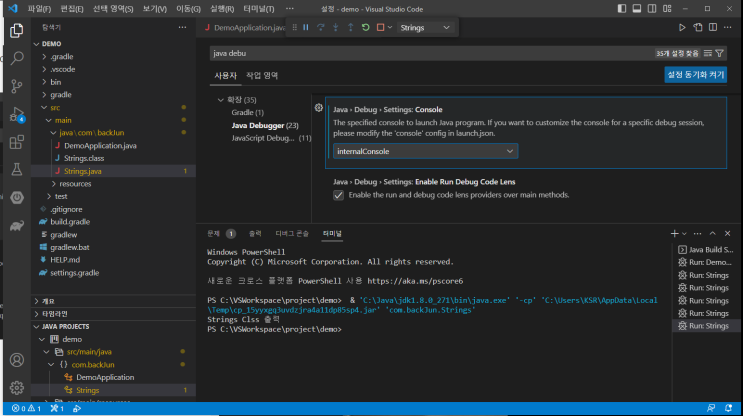Open the Strings launch configuration dropdown
Screen dimensions: 743x416
click(x=426, y=28)
